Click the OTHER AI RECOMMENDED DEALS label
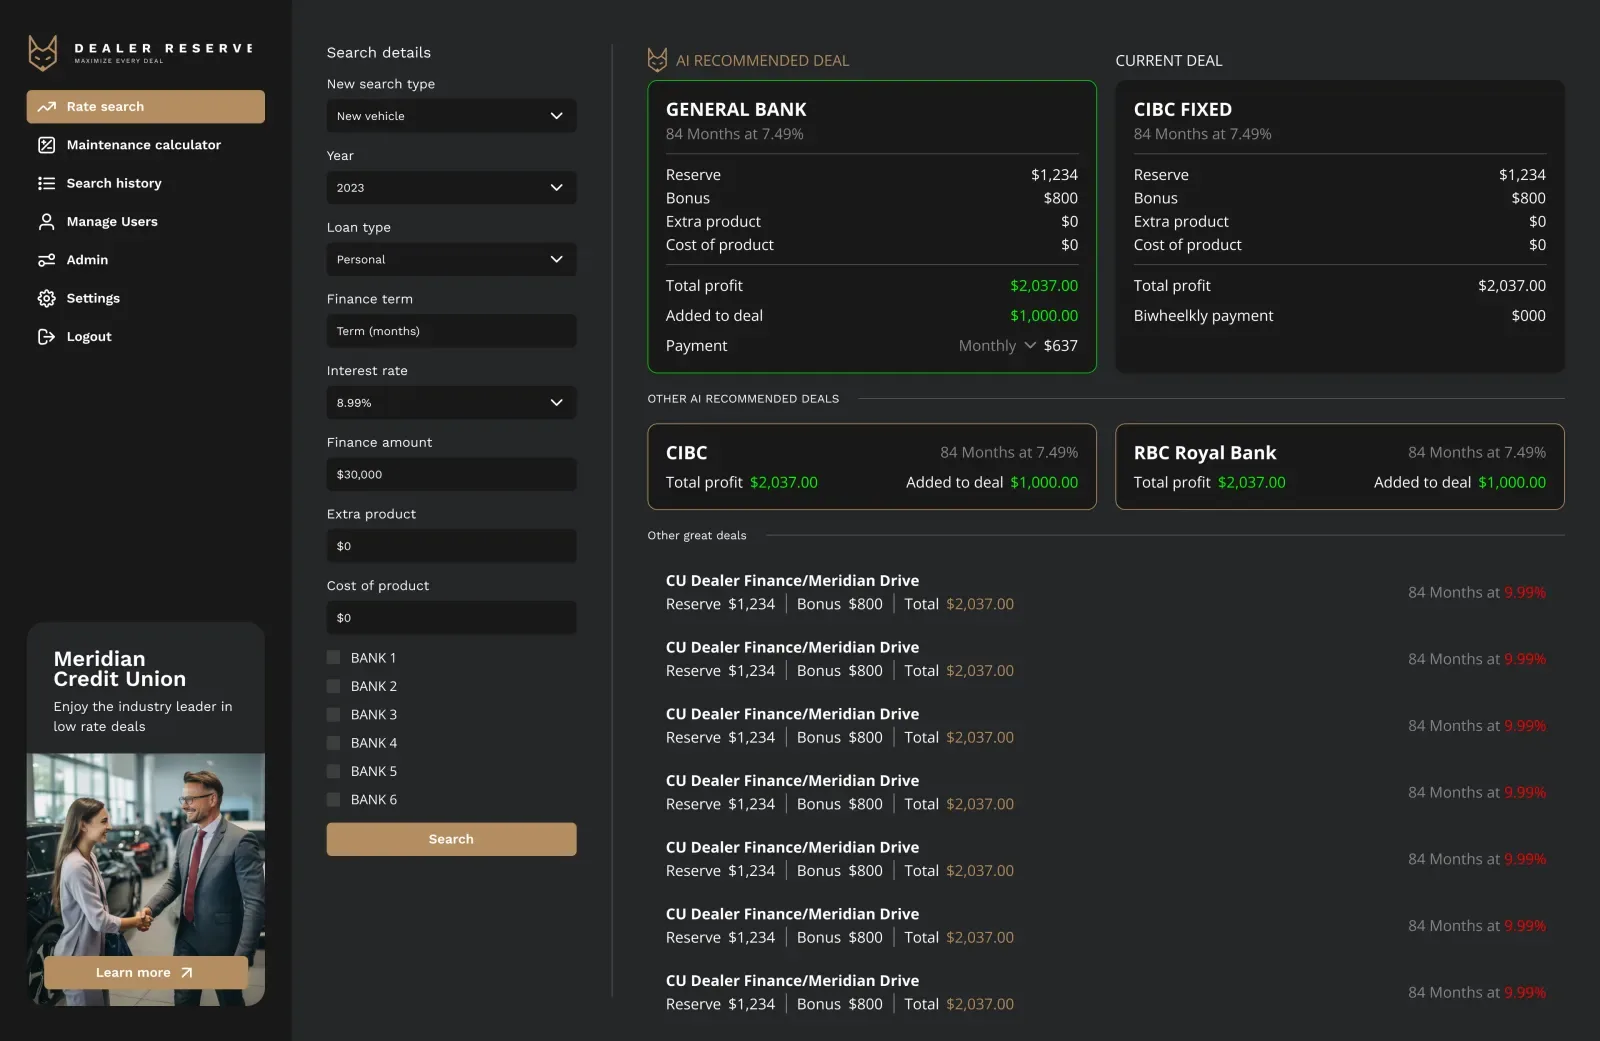 coord(743,399)
